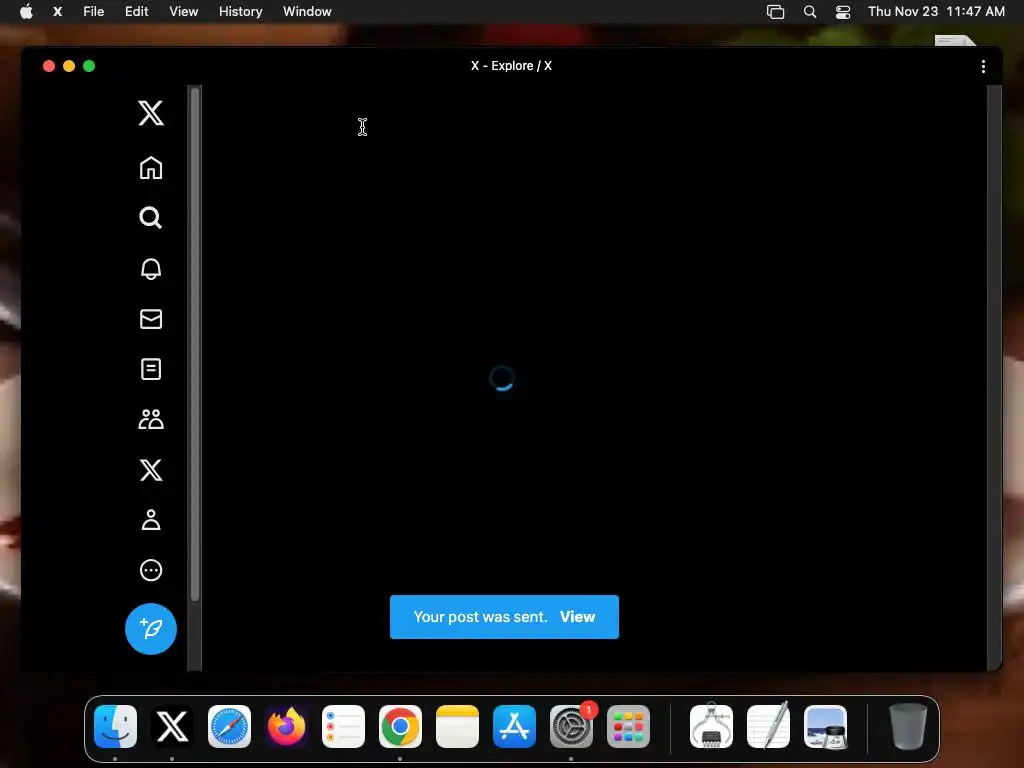Open Messages envelope icon
The width and height of the screenshot is (1024, 768).
tap(151, 319)
